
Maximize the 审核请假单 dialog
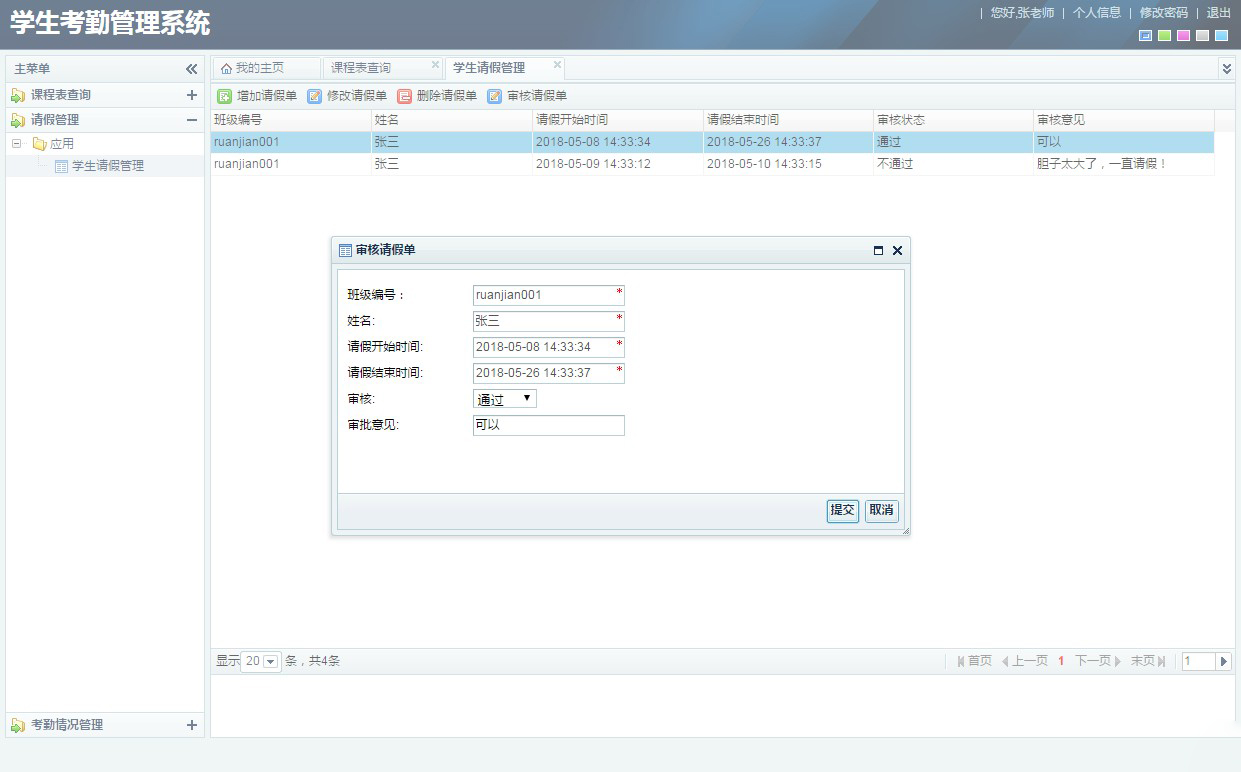pyautogui.click(x=878, y=251)
